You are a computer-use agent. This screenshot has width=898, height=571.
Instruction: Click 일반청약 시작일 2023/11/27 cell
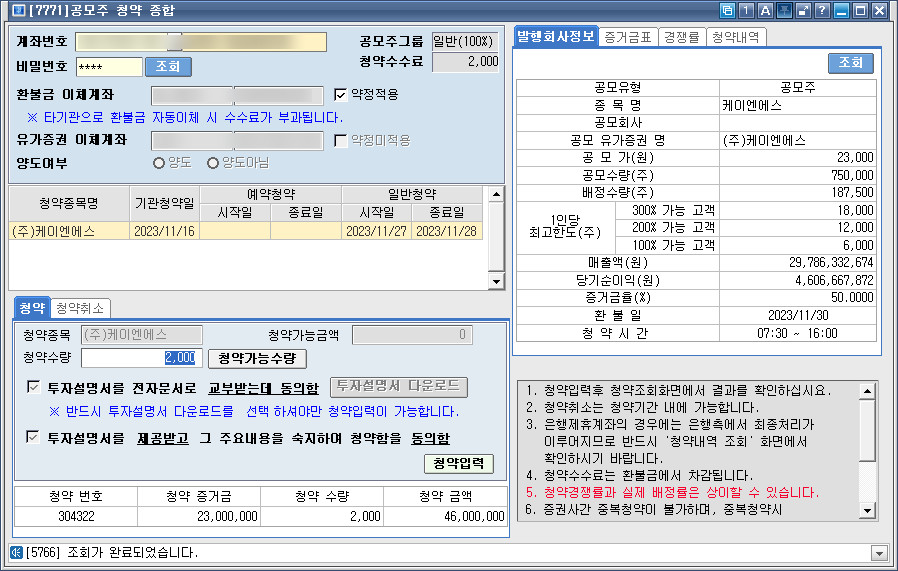376,231
